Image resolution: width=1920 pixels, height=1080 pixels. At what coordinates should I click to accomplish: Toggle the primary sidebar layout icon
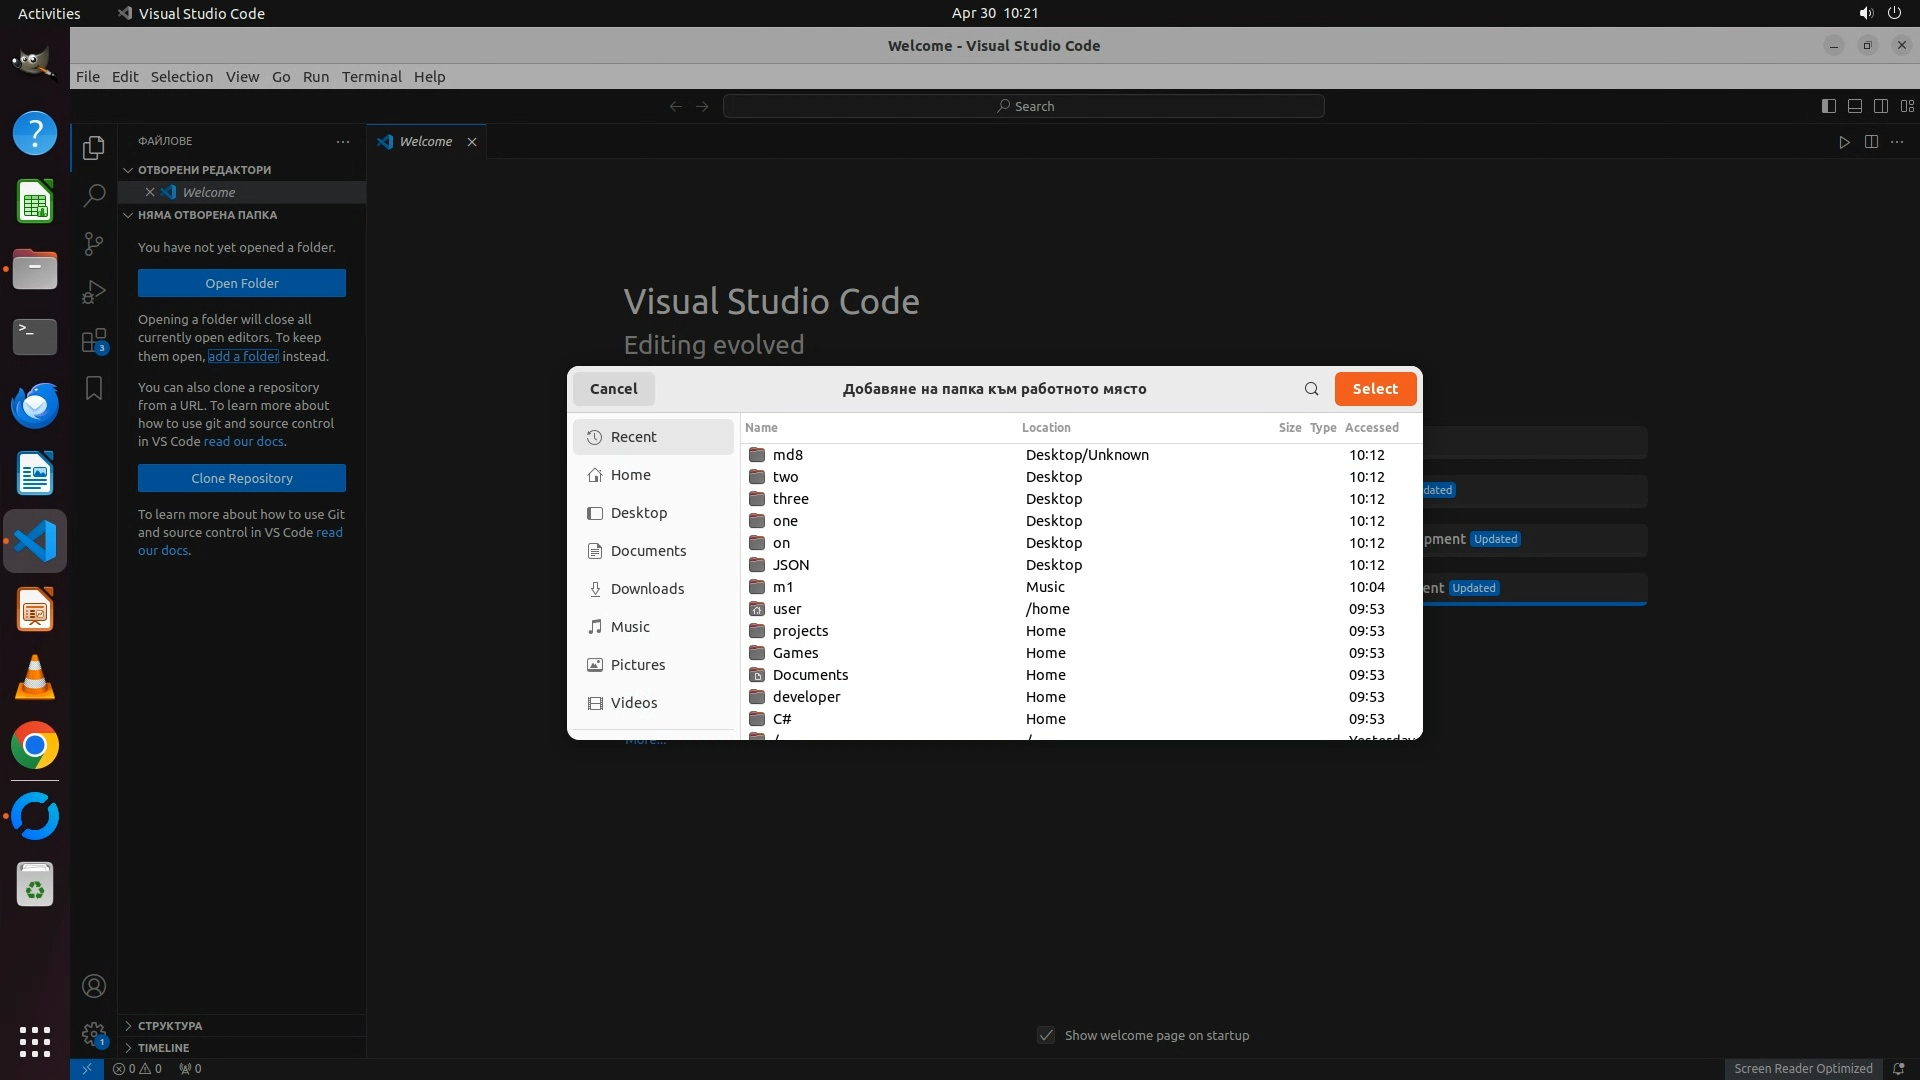pos(1828,106)
